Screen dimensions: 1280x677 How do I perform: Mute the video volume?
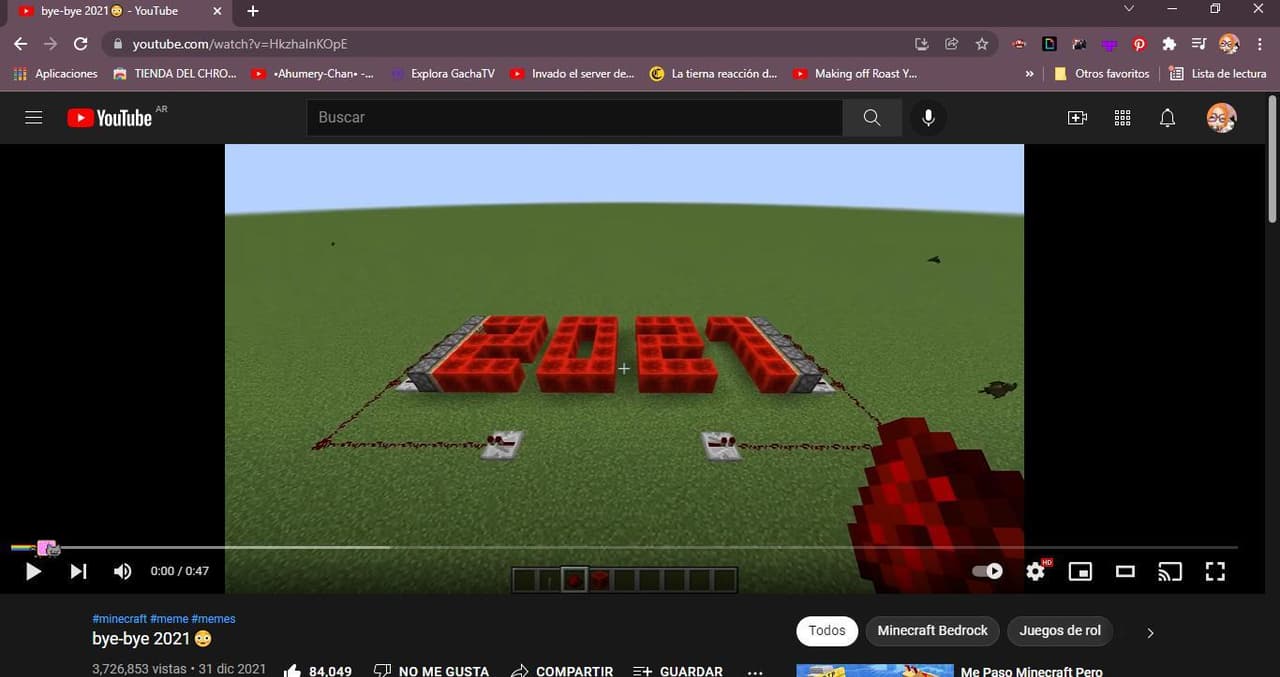pyautogui.click(x=122, y=572)
